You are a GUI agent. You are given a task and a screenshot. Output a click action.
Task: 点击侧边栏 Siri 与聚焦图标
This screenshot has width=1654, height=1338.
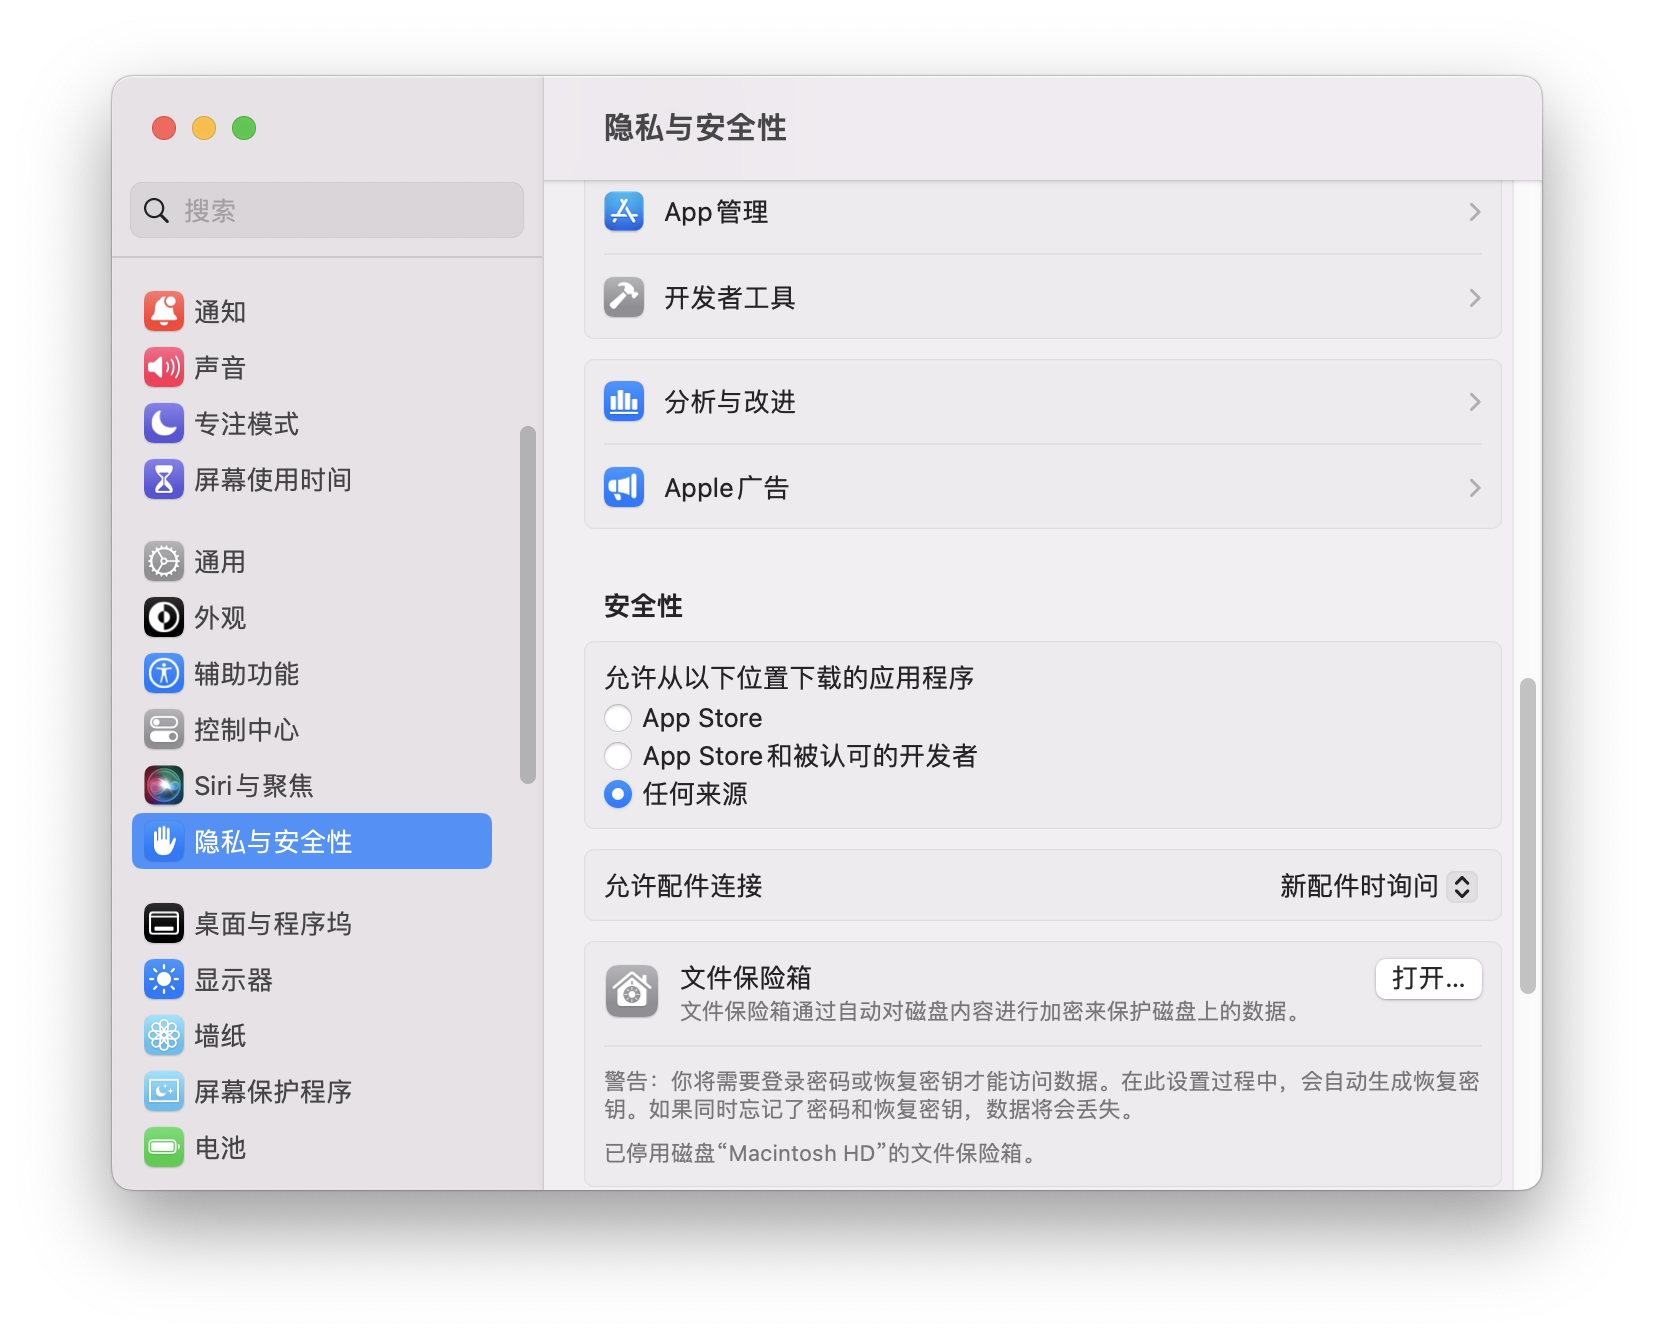point(164,786)
